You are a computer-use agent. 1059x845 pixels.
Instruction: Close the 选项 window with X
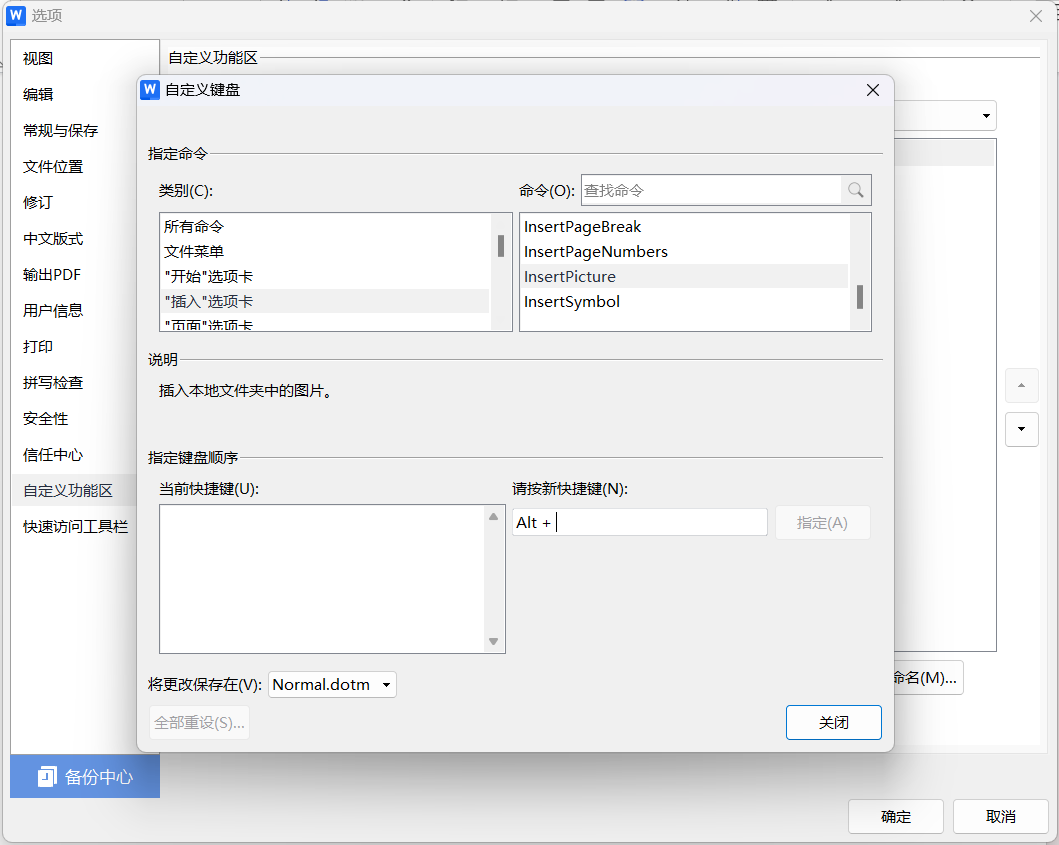(1035, 16)
